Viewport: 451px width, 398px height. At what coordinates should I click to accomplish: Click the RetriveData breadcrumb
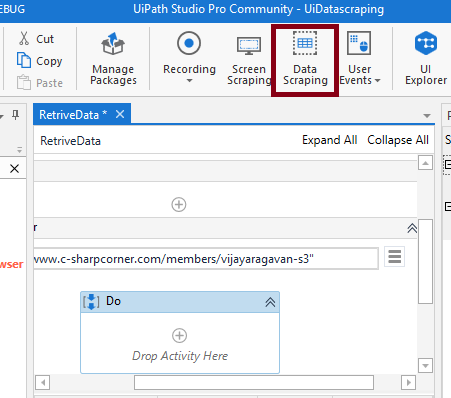[x=70, y=141]
